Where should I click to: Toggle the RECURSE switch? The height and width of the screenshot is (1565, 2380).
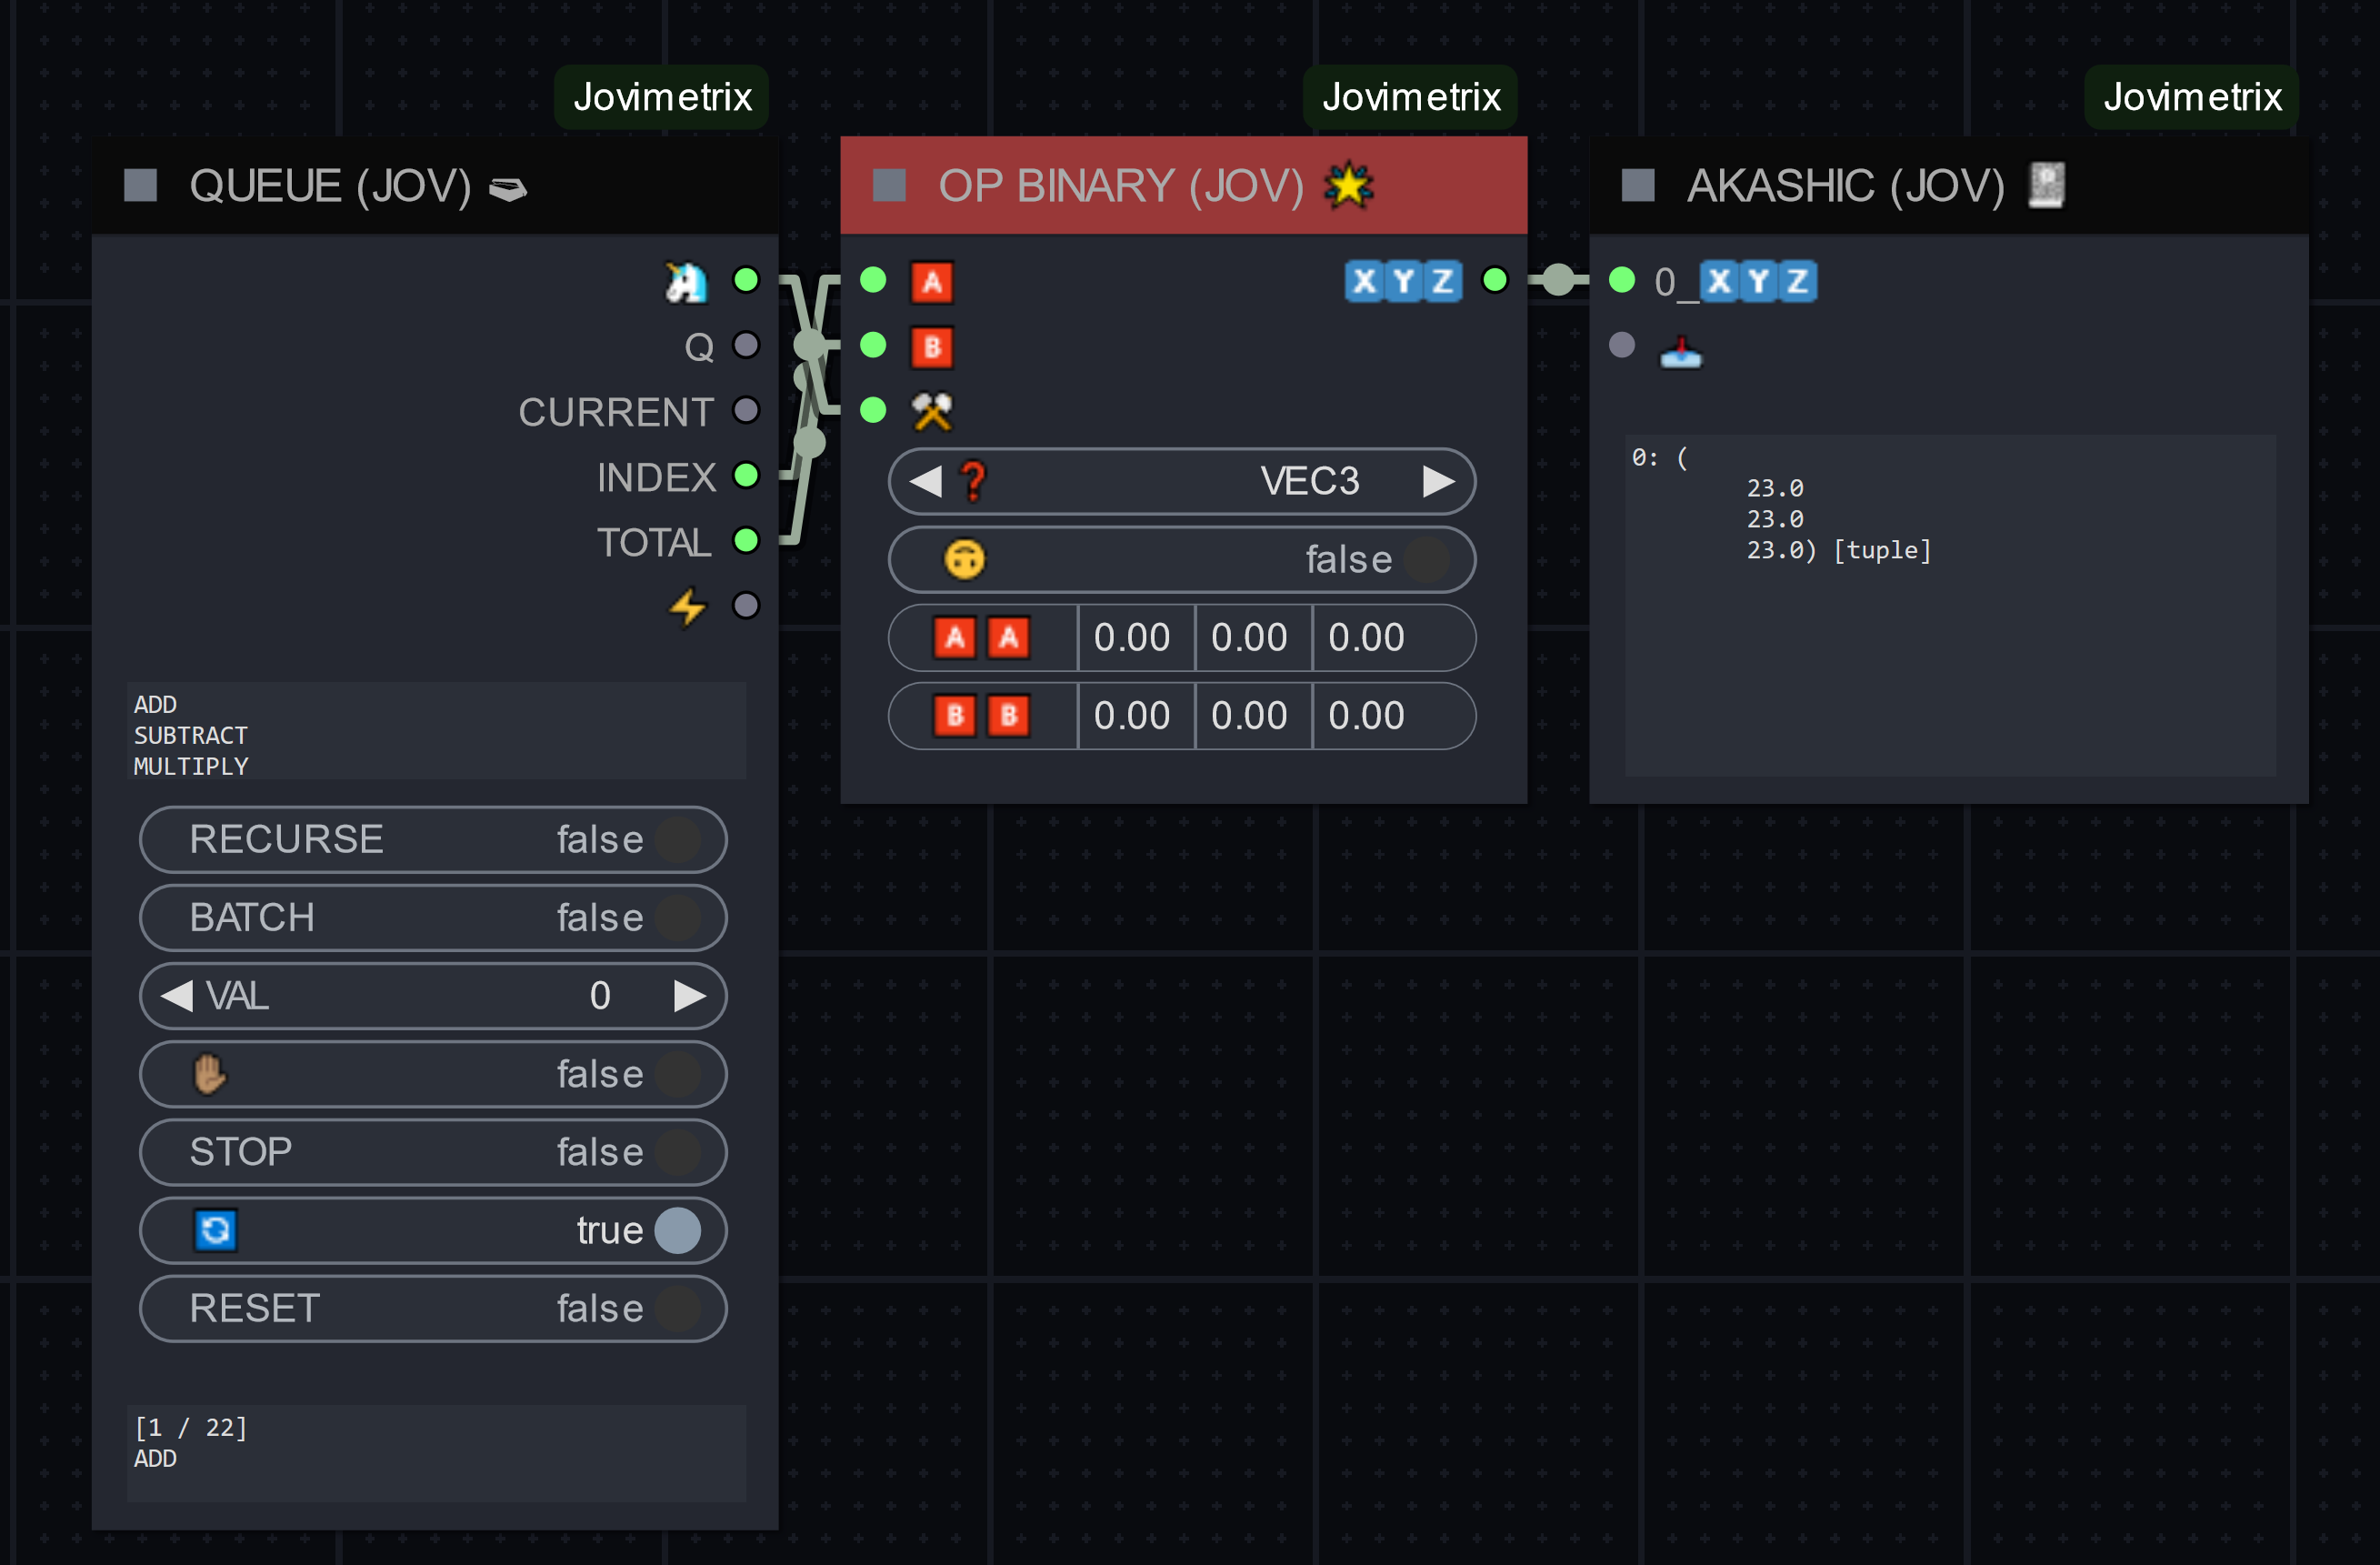pos(432,840)
